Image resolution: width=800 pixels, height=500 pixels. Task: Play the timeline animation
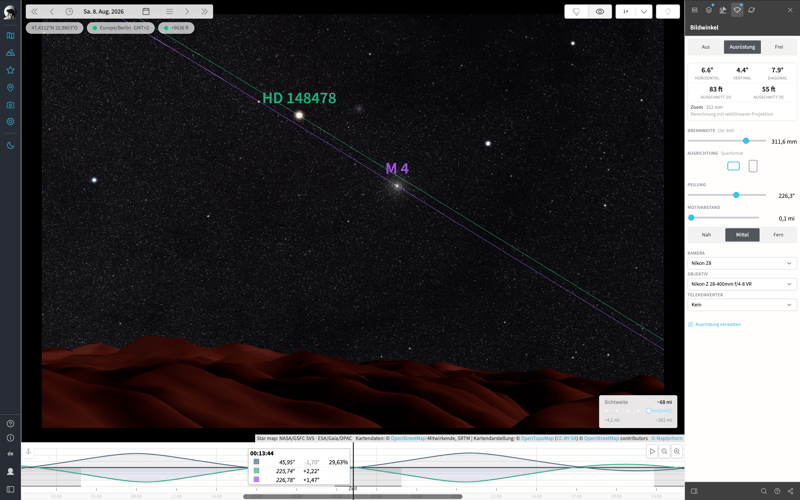652,451
